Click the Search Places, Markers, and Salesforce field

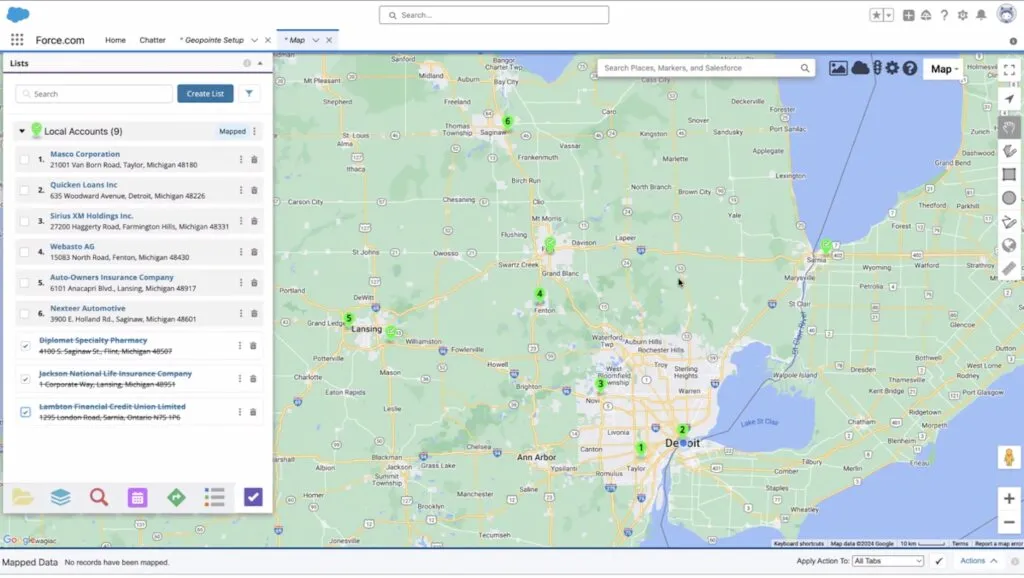(x=700, y=68)
